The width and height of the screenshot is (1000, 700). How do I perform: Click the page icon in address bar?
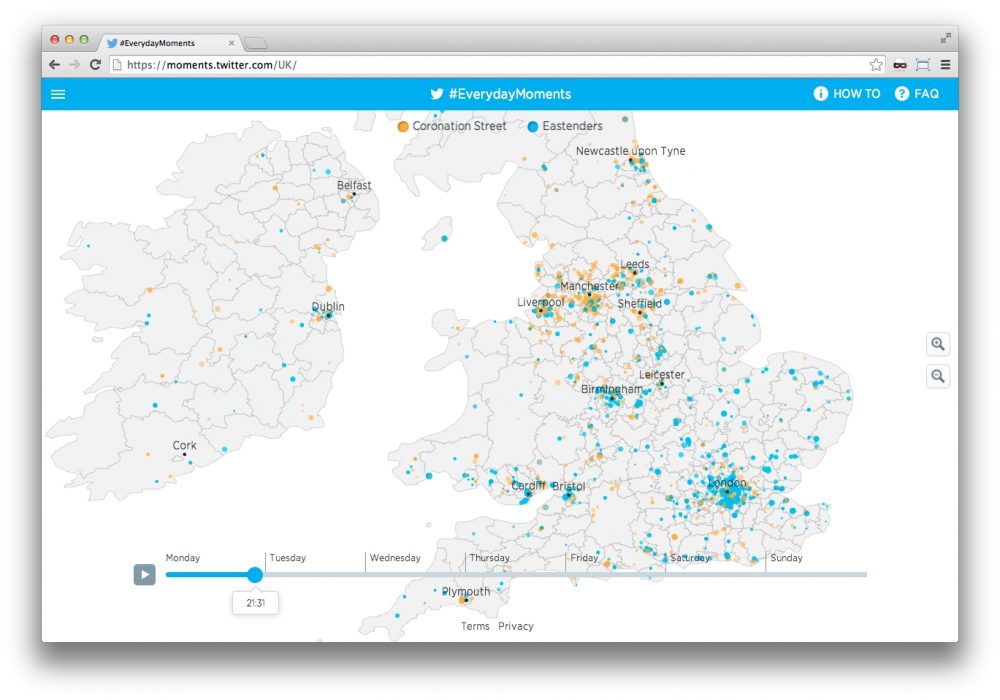click(x=117, y=64)
